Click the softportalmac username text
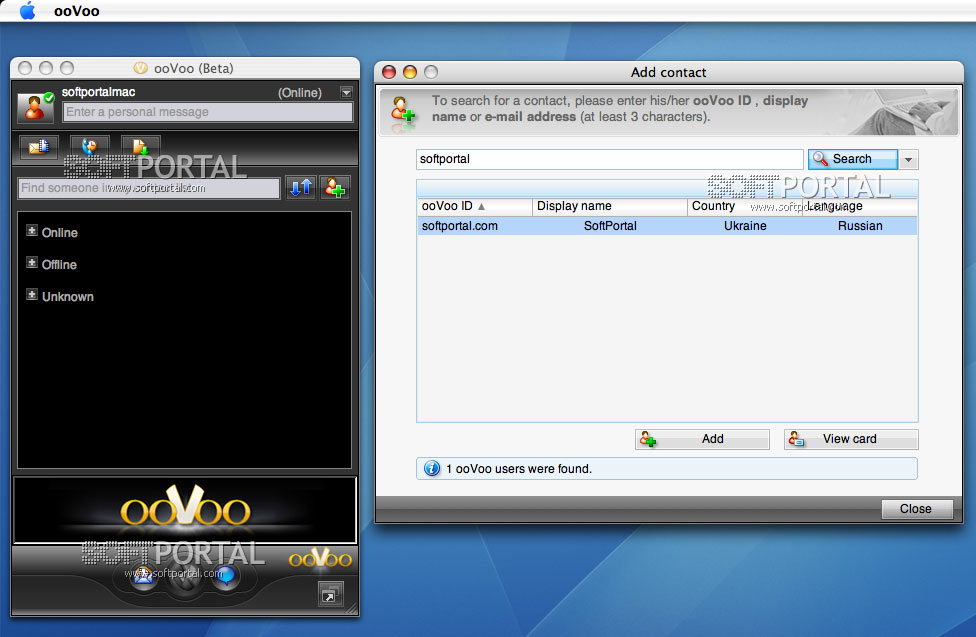Image resolution: width=976 pixels, height=637 pixels. point(98,92)
